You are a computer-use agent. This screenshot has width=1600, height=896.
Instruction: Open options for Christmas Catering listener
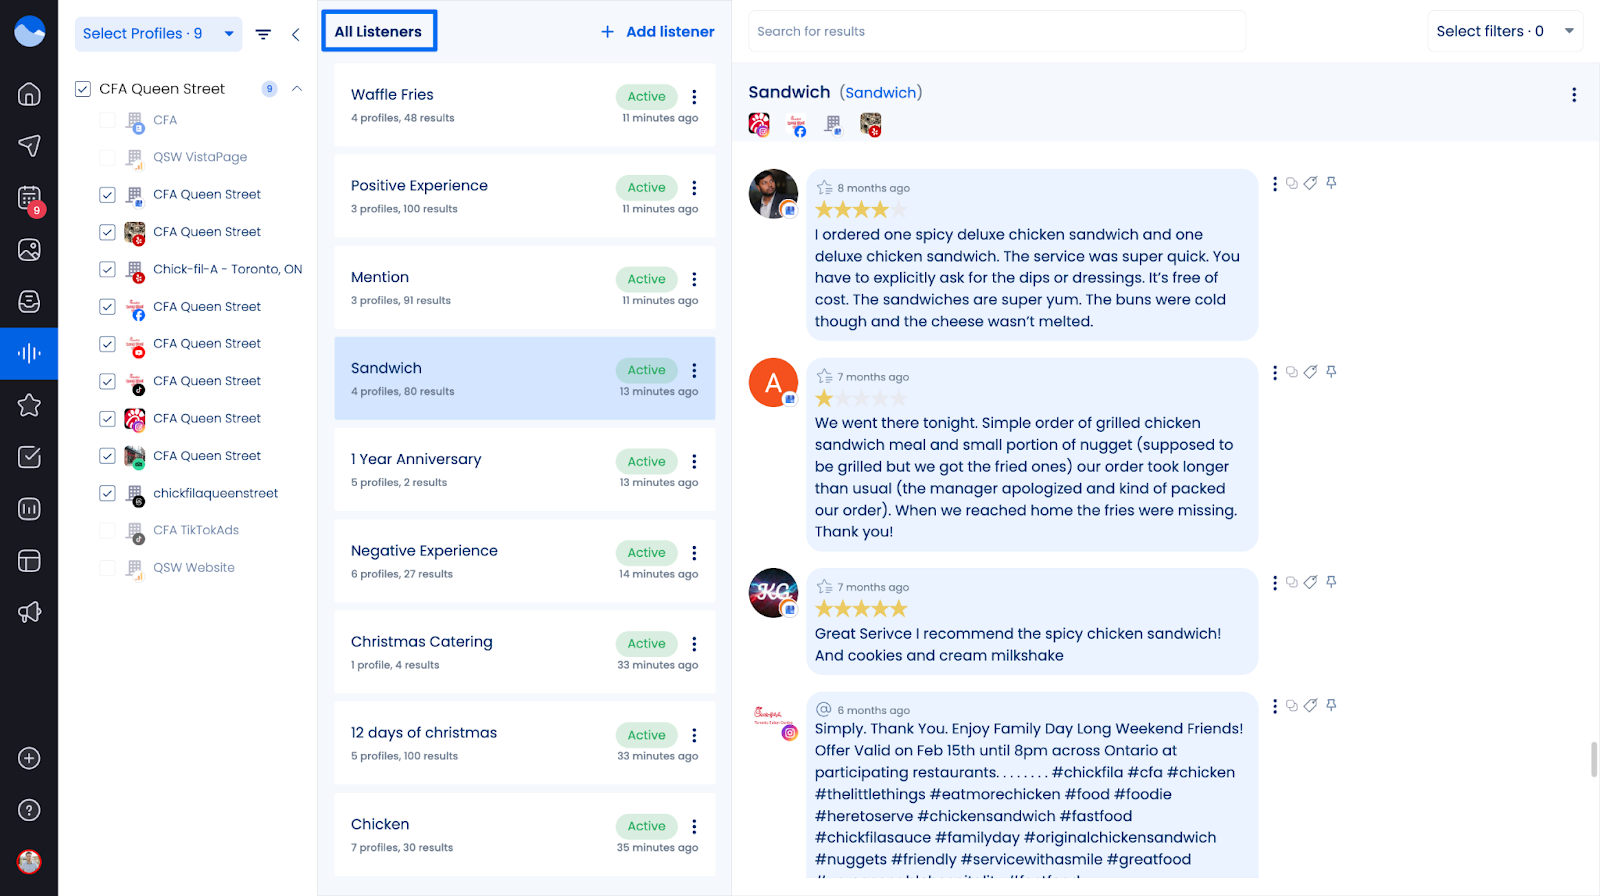(694, 644)
